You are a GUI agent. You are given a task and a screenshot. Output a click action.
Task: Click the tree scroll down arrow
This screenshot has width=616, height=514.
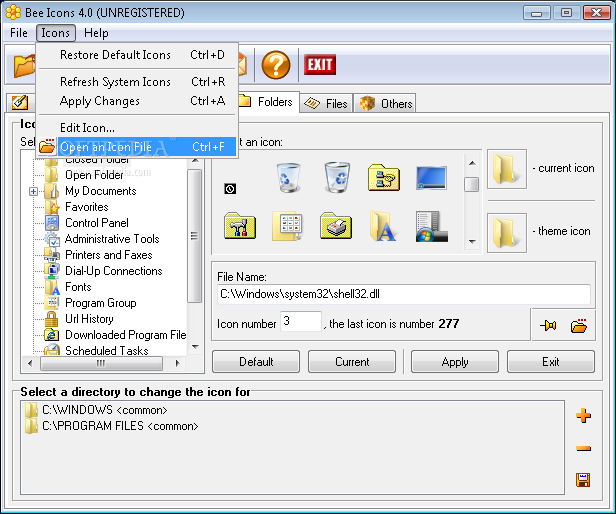click(195, 347)
